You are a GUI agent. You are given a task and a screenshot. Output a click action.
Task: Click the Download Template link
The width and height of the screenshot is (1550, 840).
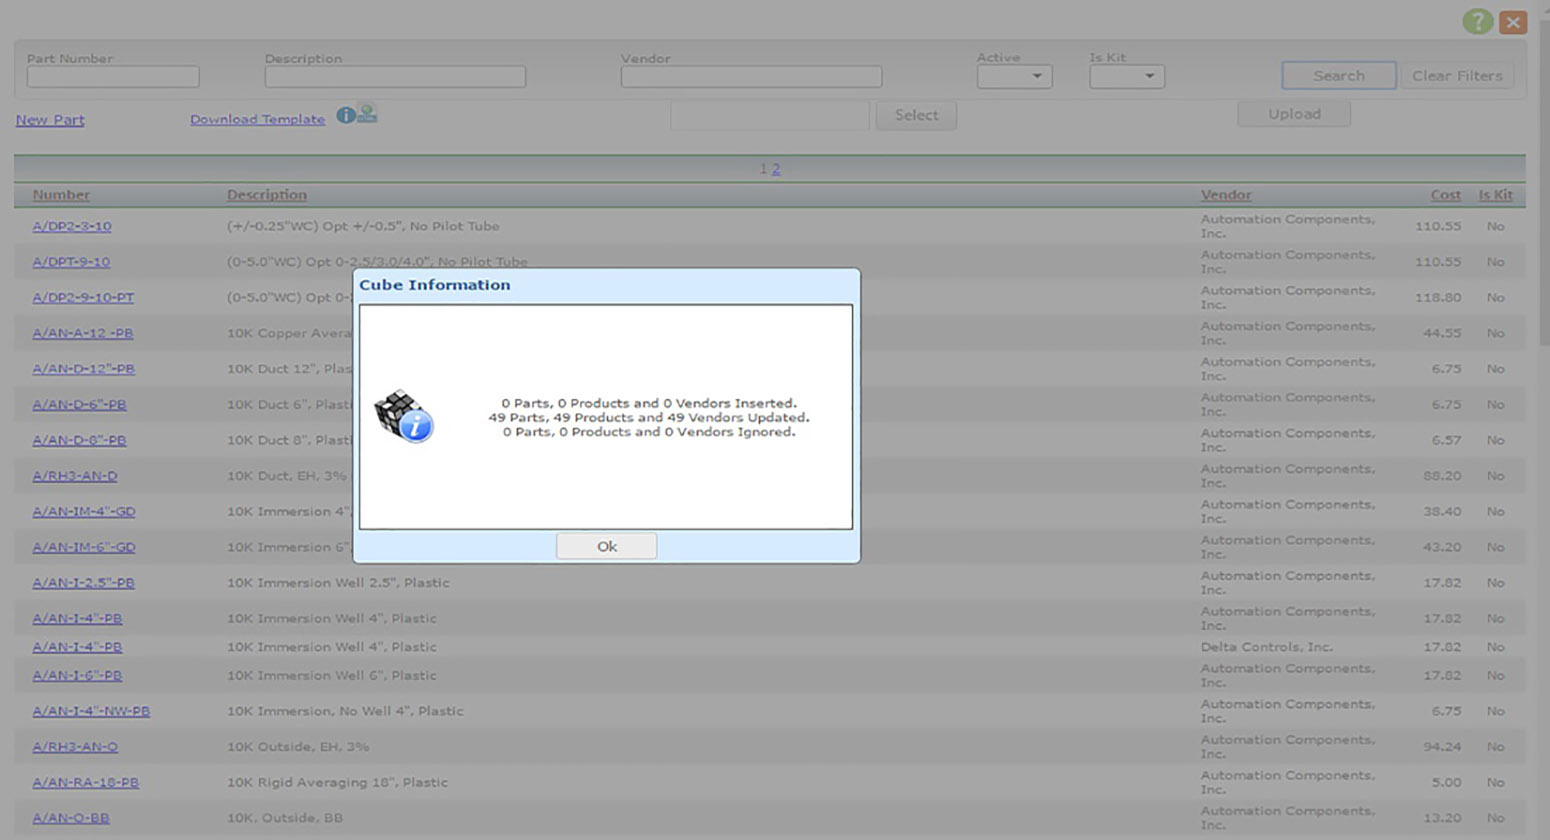click(257, 119)
